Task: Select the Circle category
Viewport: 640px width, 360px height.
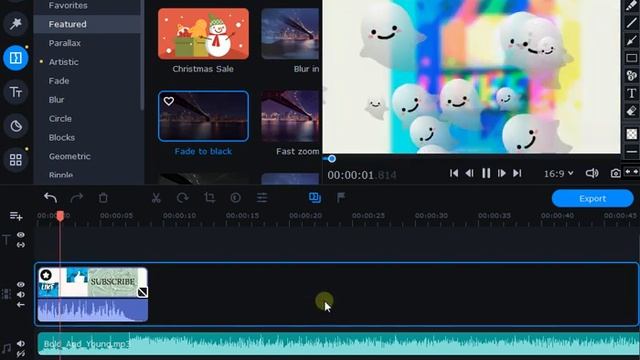Action: pos(60,118)
